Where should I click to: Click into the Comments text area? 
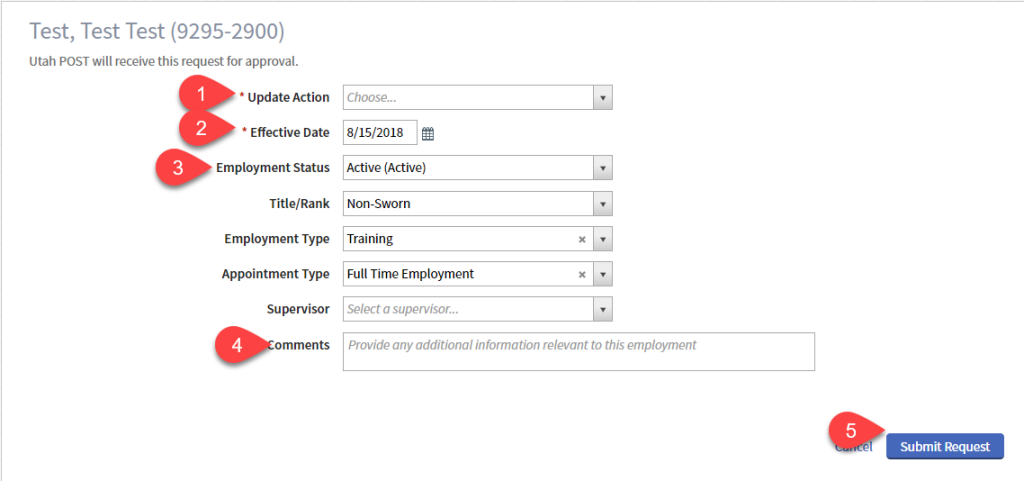click(x=579, y=352)
